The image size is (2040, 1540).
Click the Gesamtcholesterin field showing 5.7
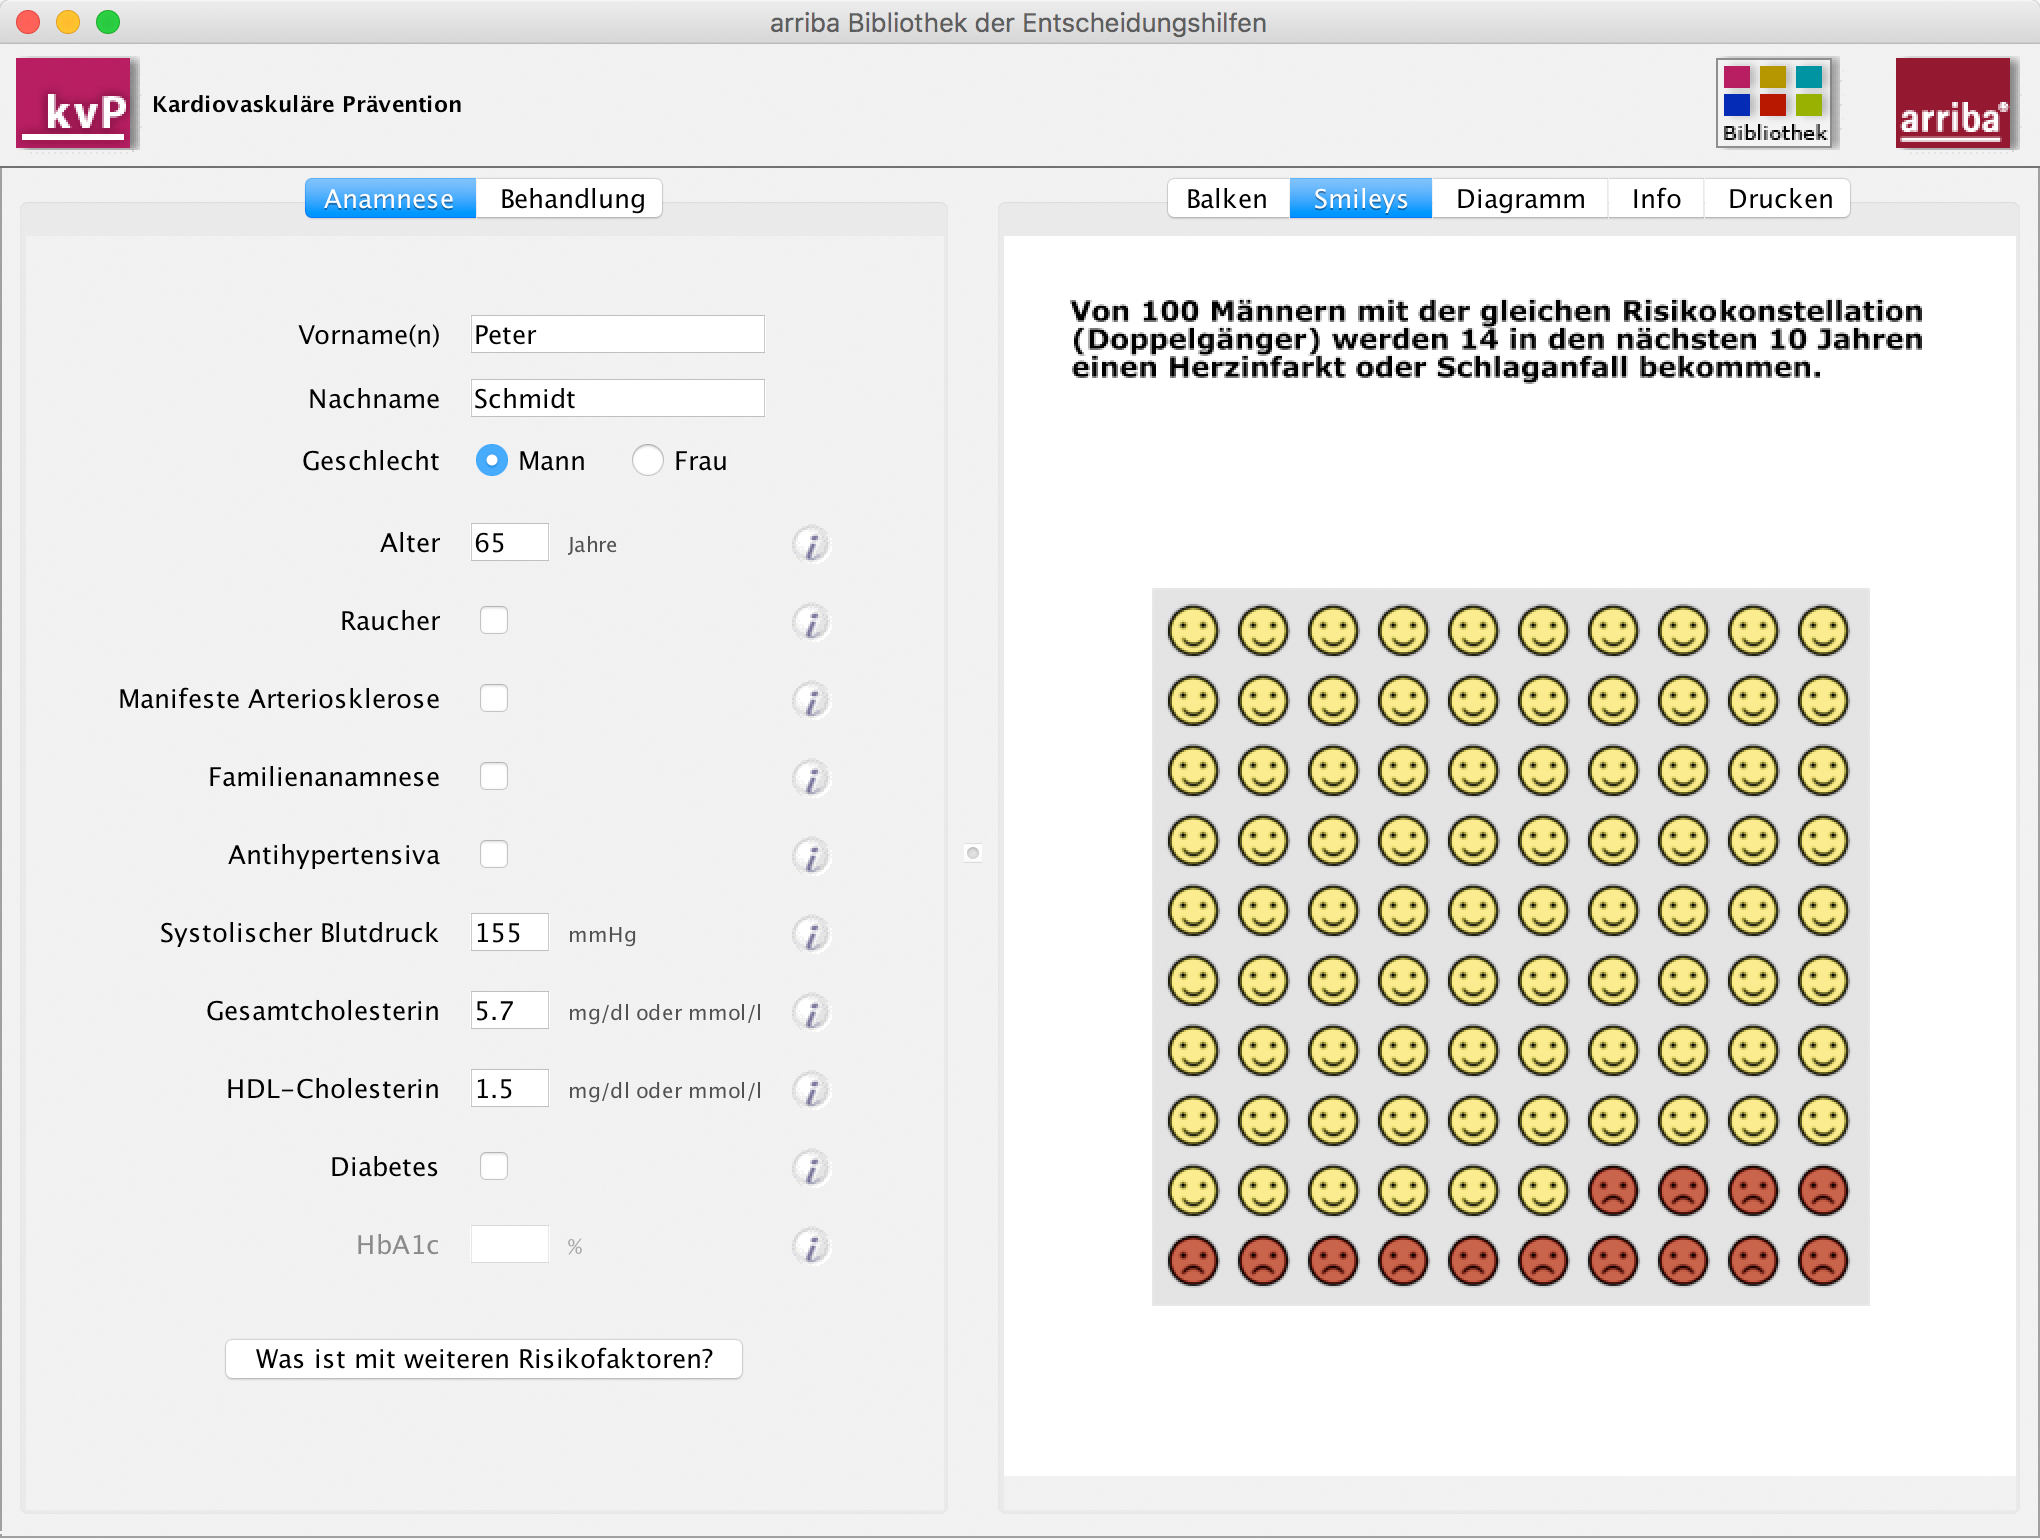510,1010
